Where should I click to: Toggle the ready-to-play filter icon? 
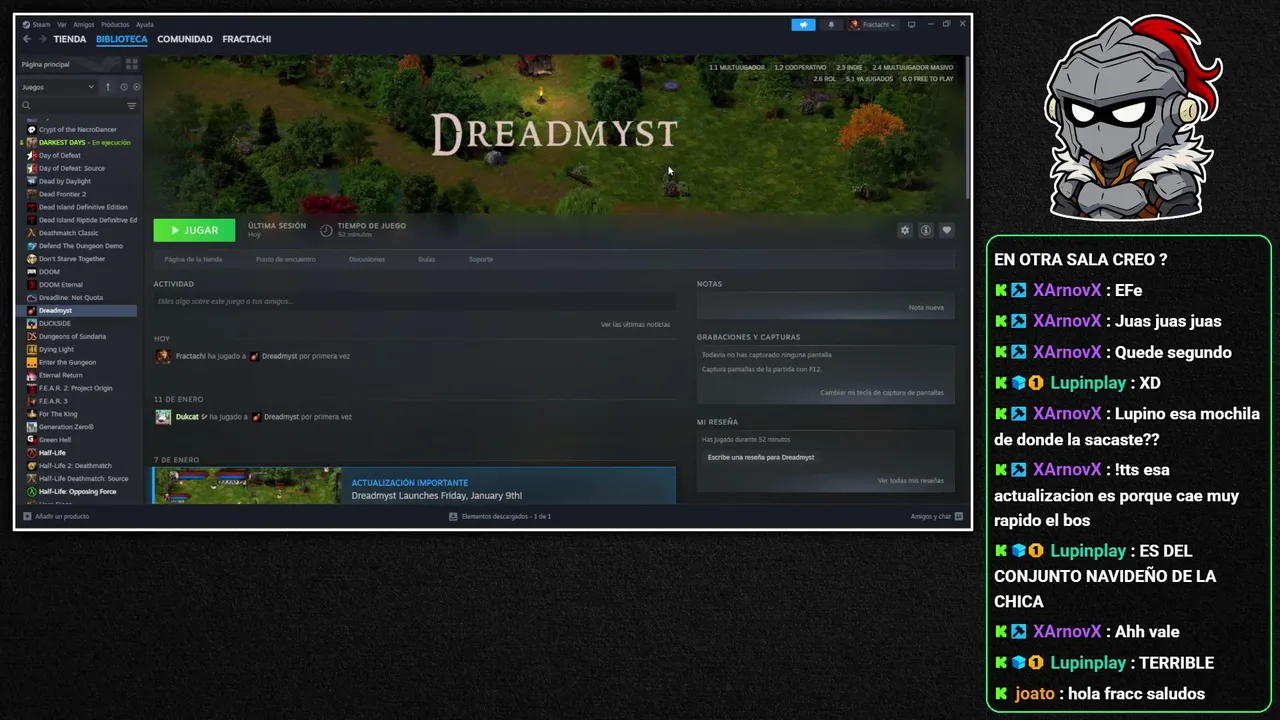pos(136,87)
